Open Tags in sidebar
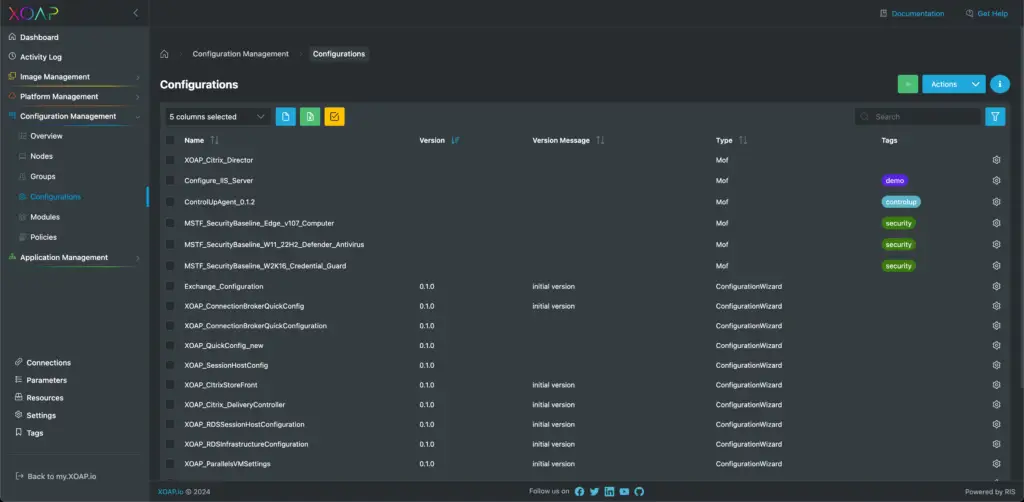 pos(35,433)
